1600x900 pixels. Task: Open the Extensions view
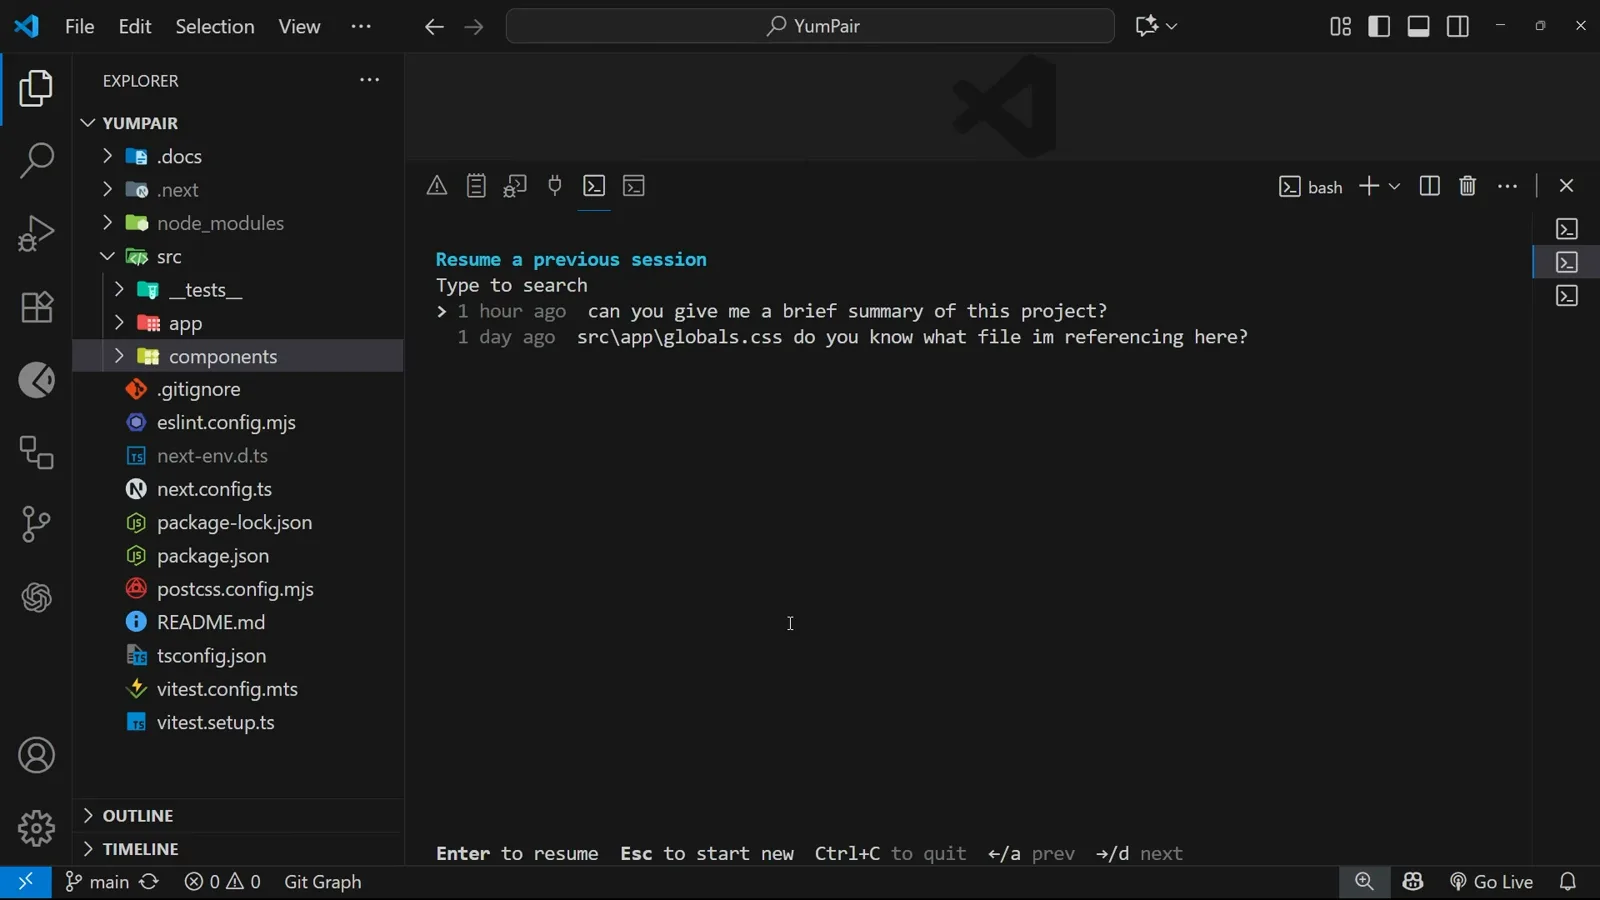click(x=36, y=307)
